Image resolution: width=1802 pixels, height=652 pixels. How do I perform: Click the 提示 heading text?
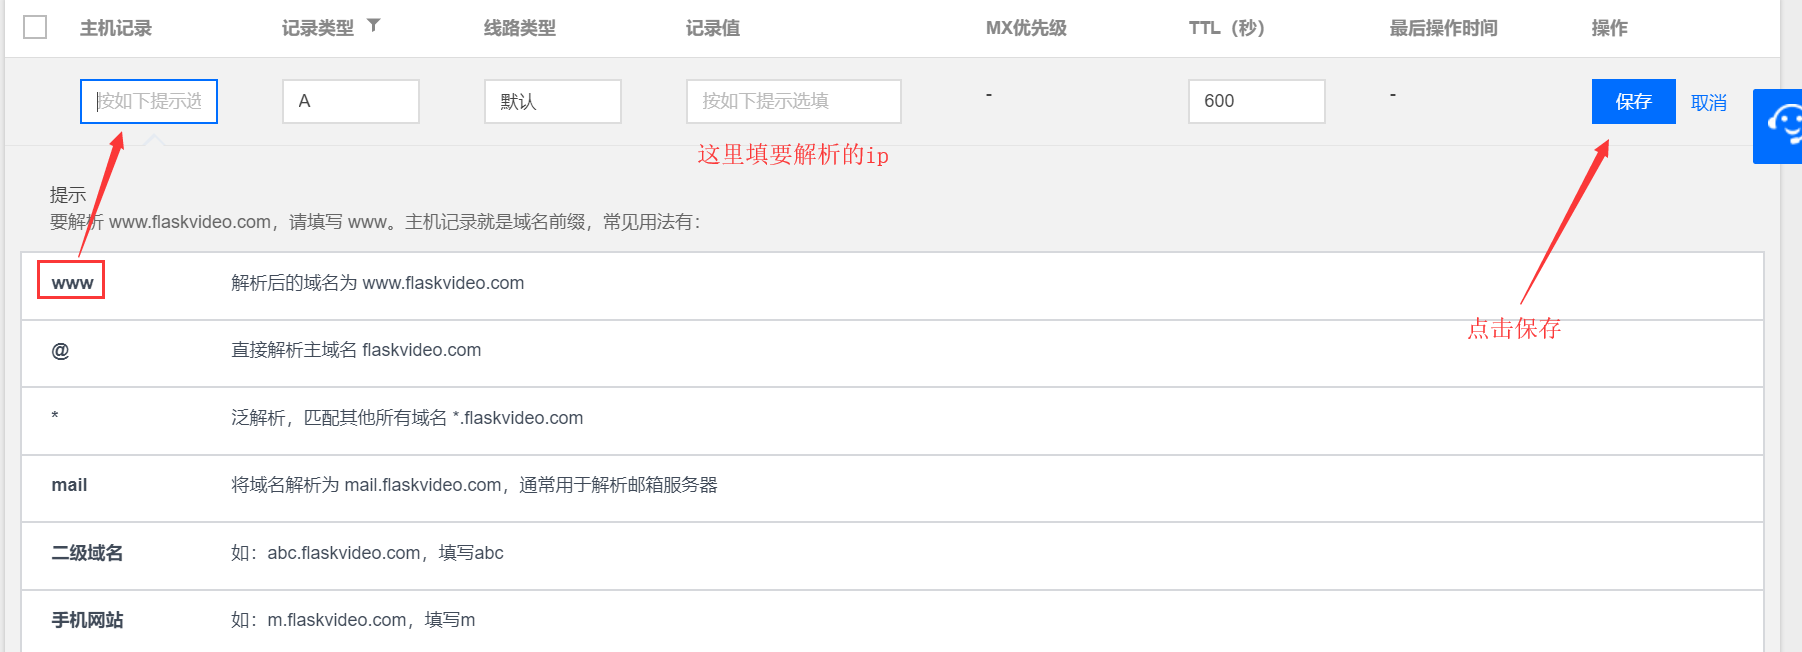(x=68, y=195)
